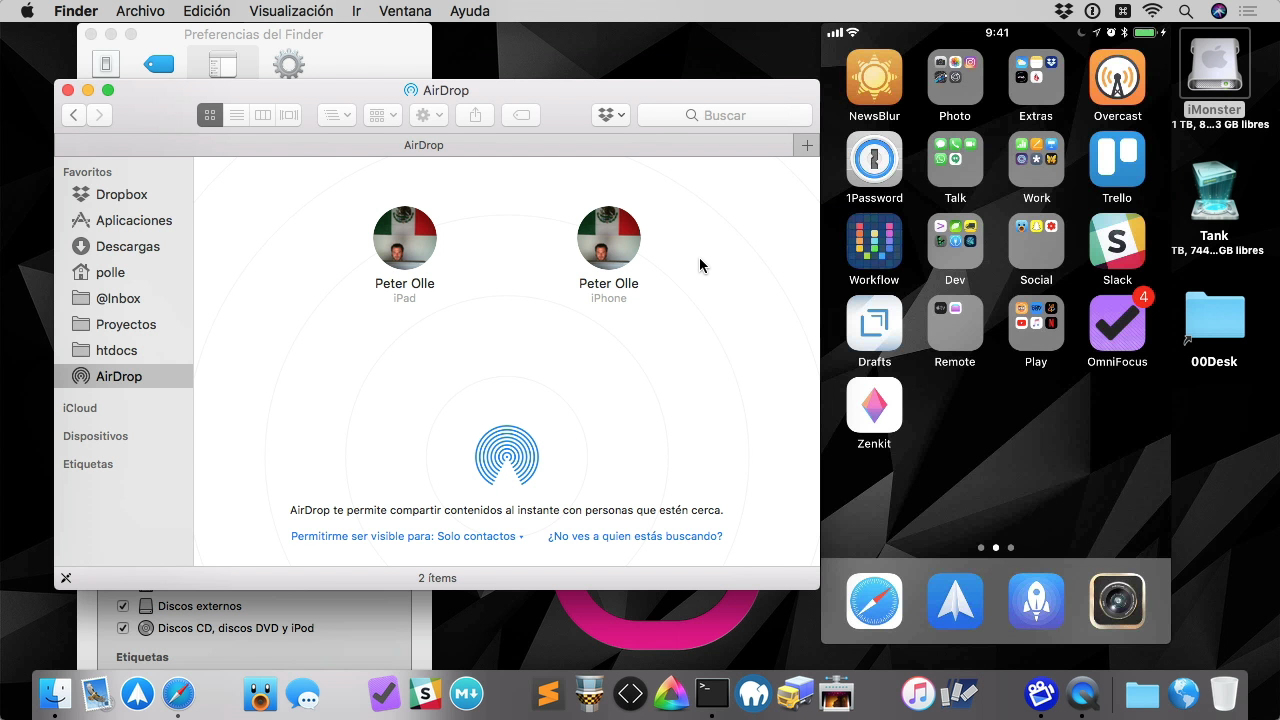
Task: Open iTunes from the Mac Dock
Action: (917, 693)
